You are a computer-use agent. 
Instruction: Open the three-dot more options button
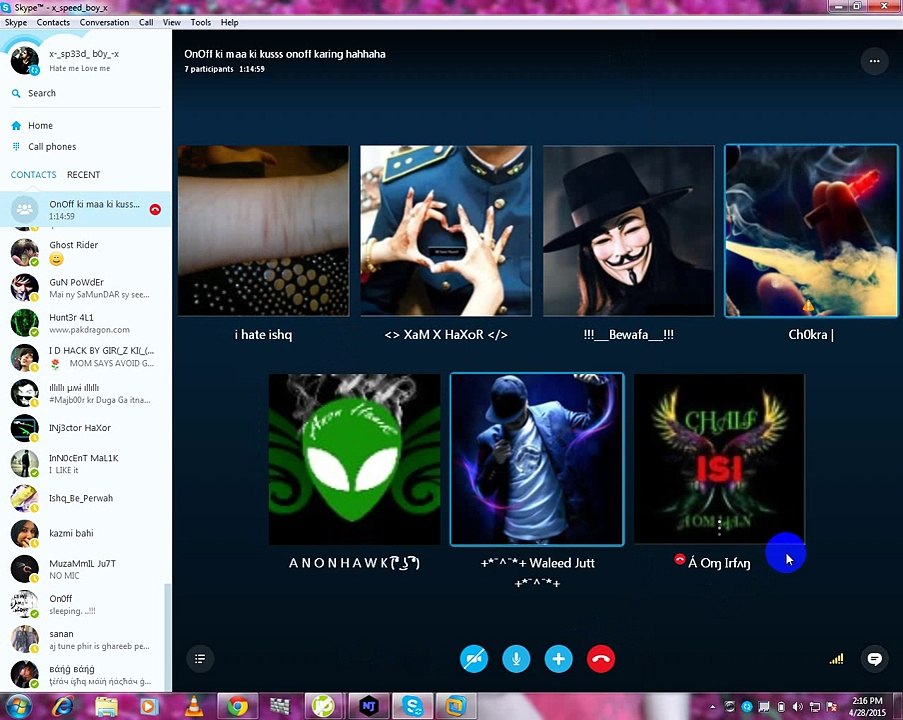pos(874,61)
